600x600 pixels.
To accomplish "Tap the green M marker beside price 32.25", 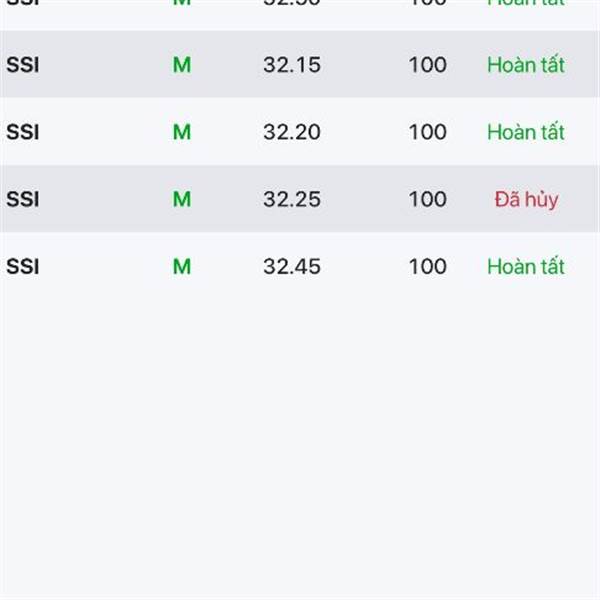I will (x=181, y=199).
